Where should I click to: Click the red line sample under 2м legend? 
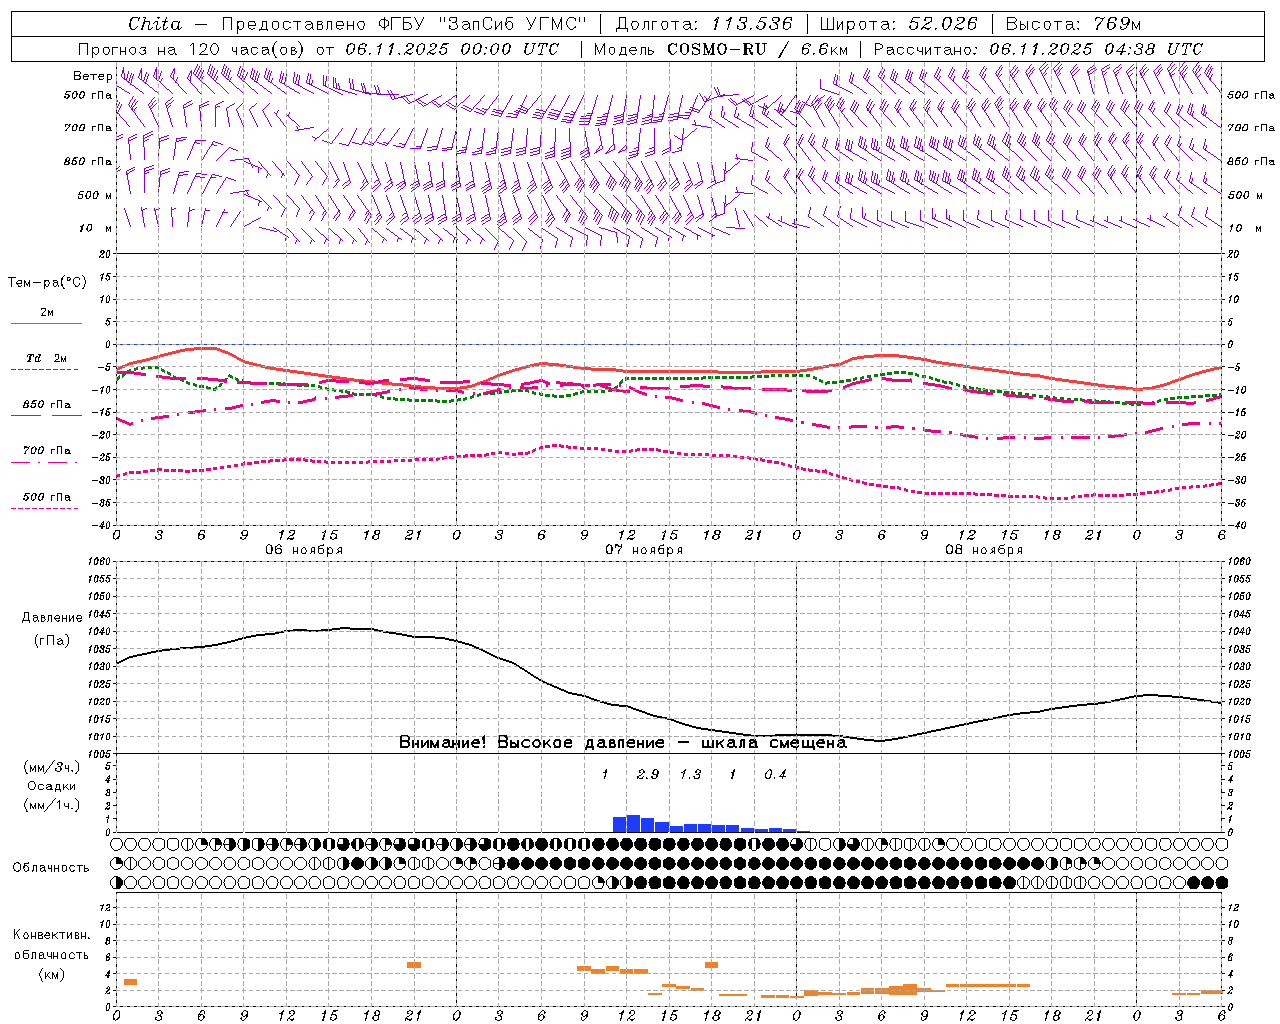pos(46,324)
